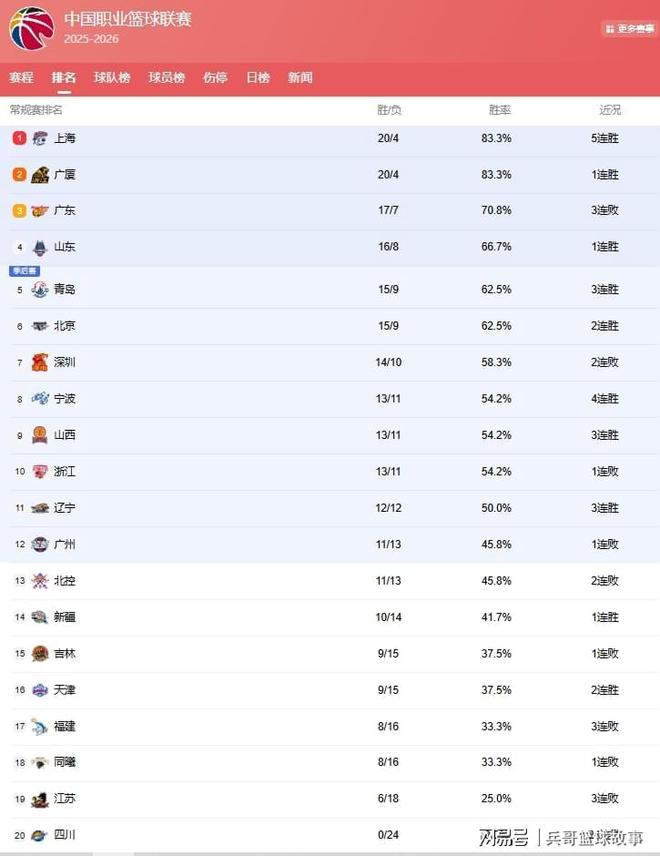Click the 胜率 column header
Image resolution: width=660 pixels, height=856 pixels.
coord(500,110)
